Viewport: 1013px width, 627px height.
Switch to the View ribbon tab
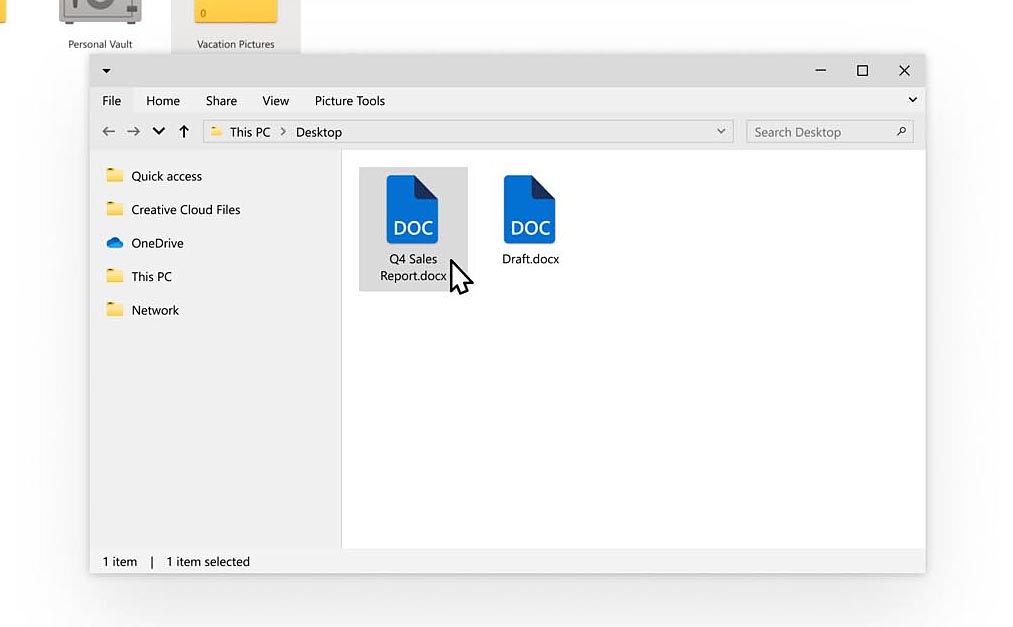pos(275,100)
